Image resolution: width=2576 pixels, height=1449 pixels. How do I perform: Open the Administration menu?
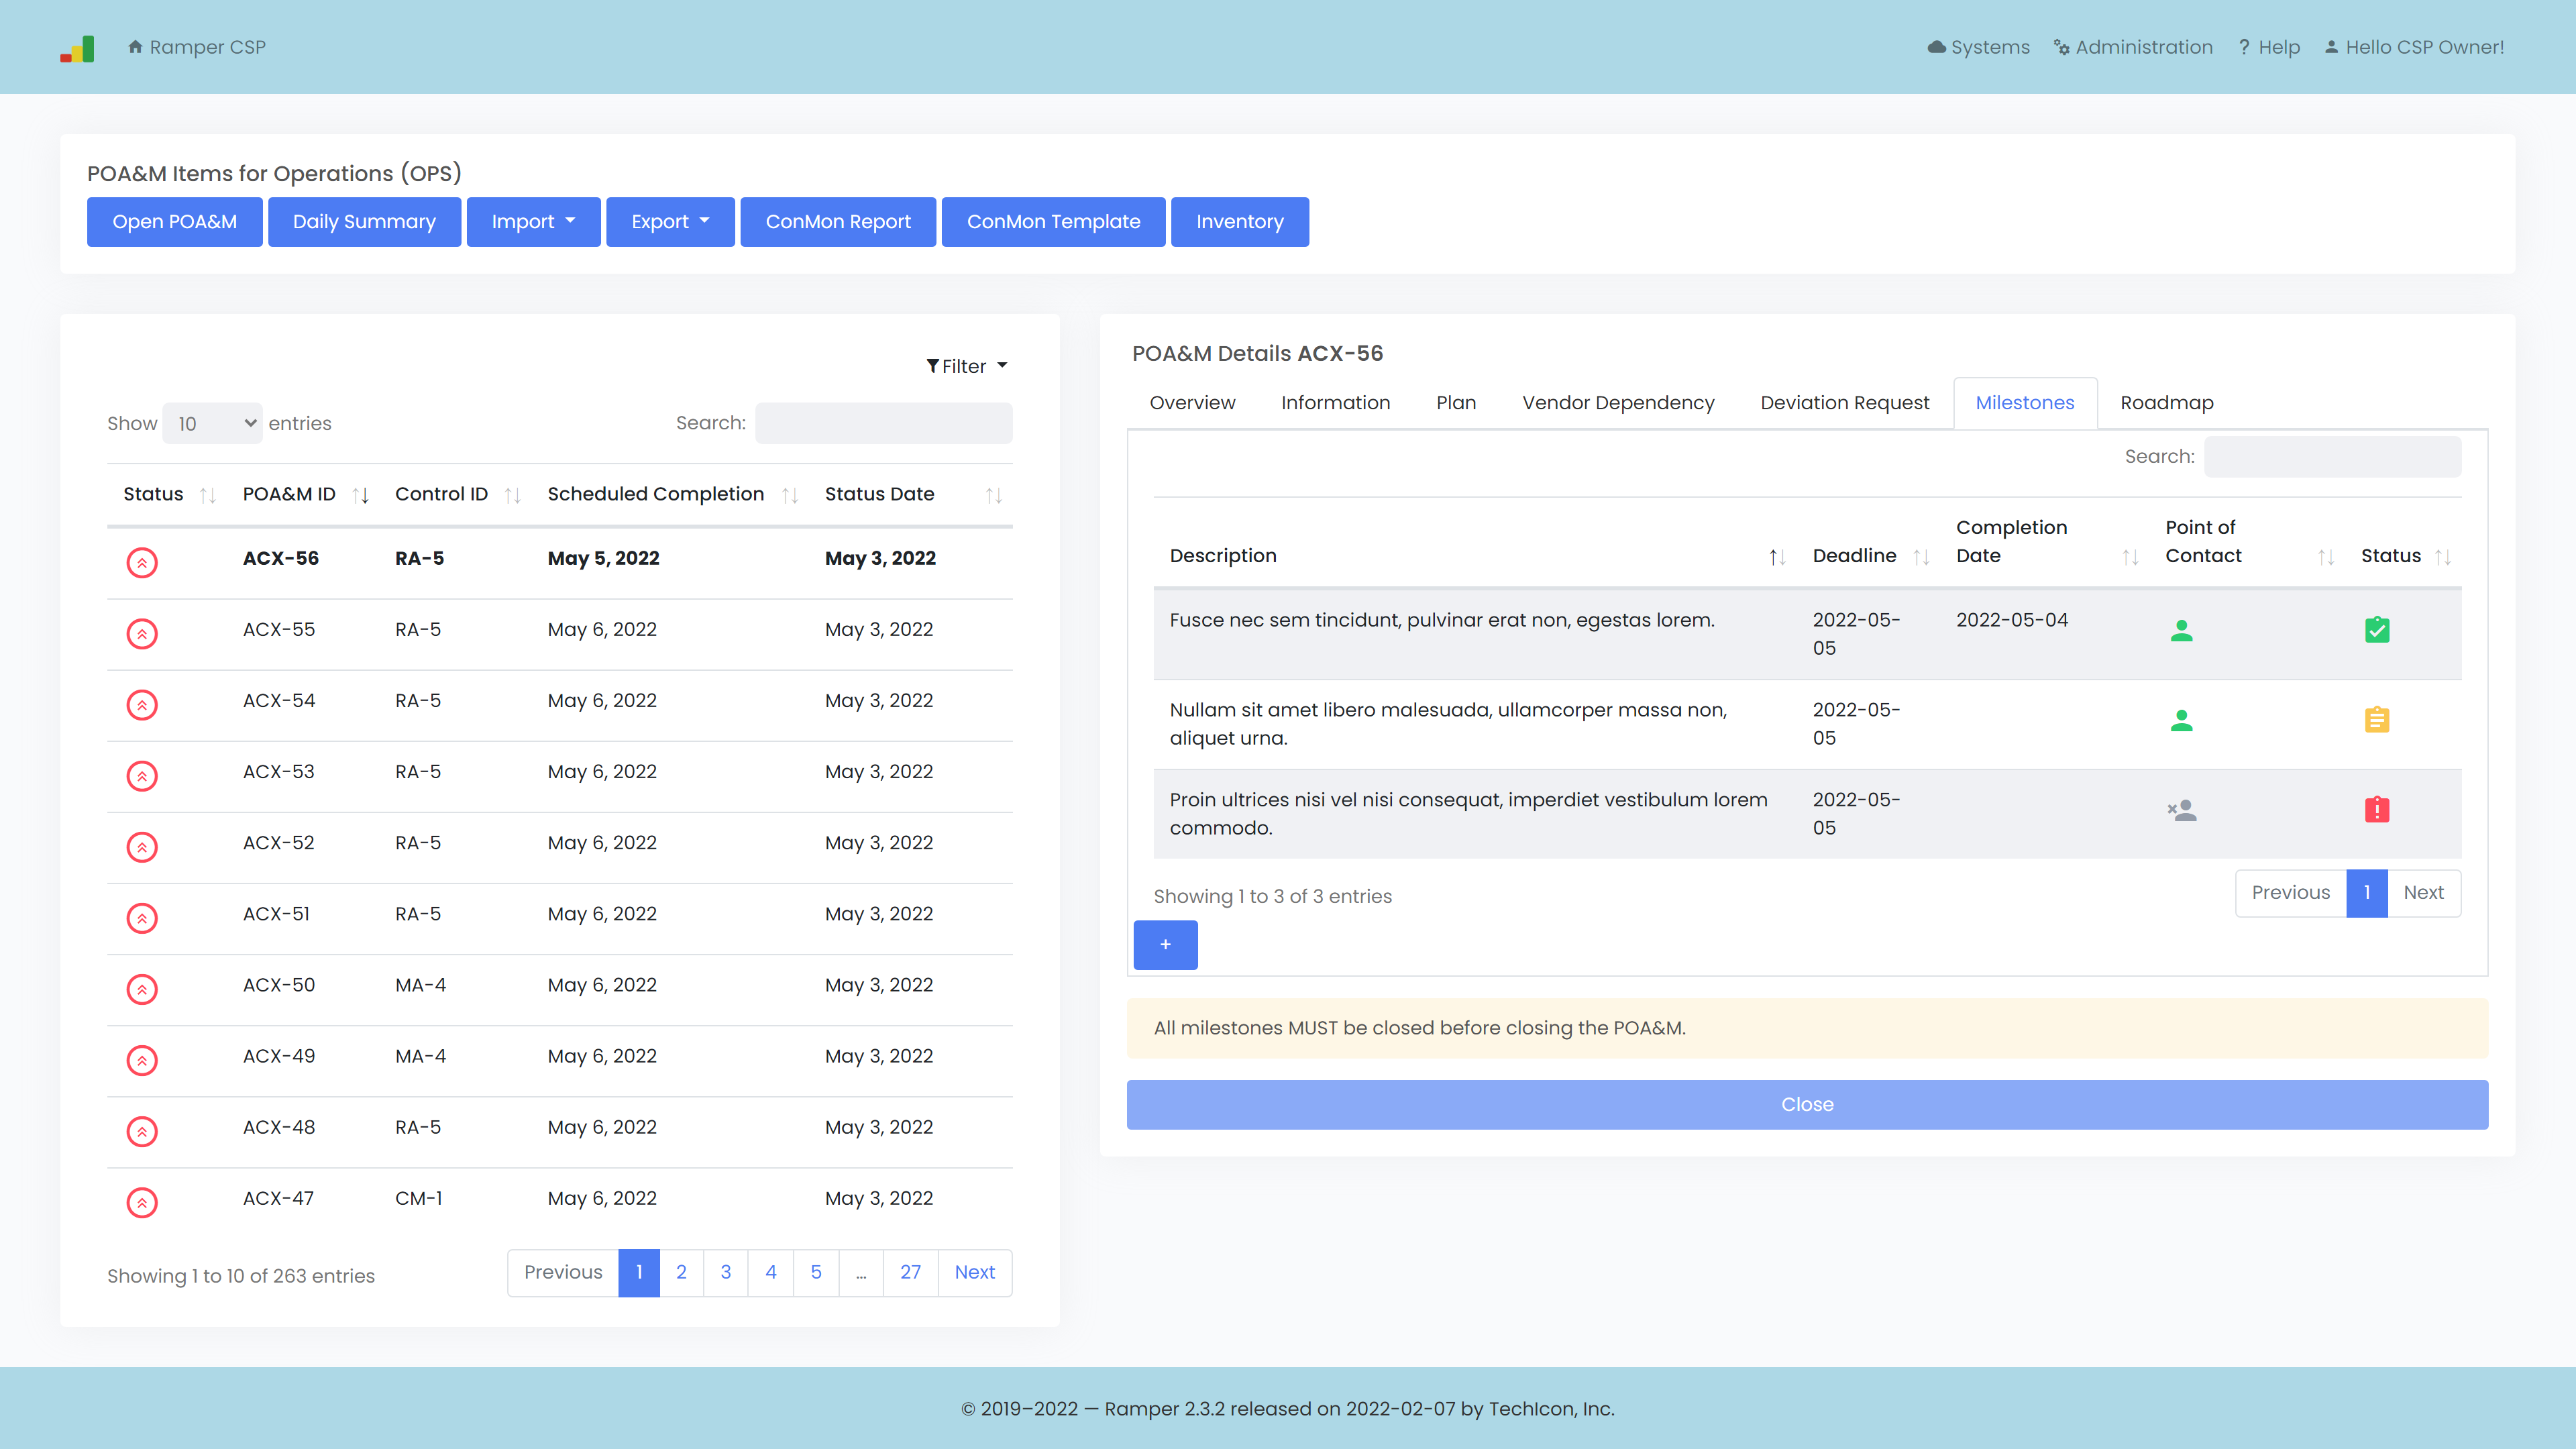(x=2133, y=47)
